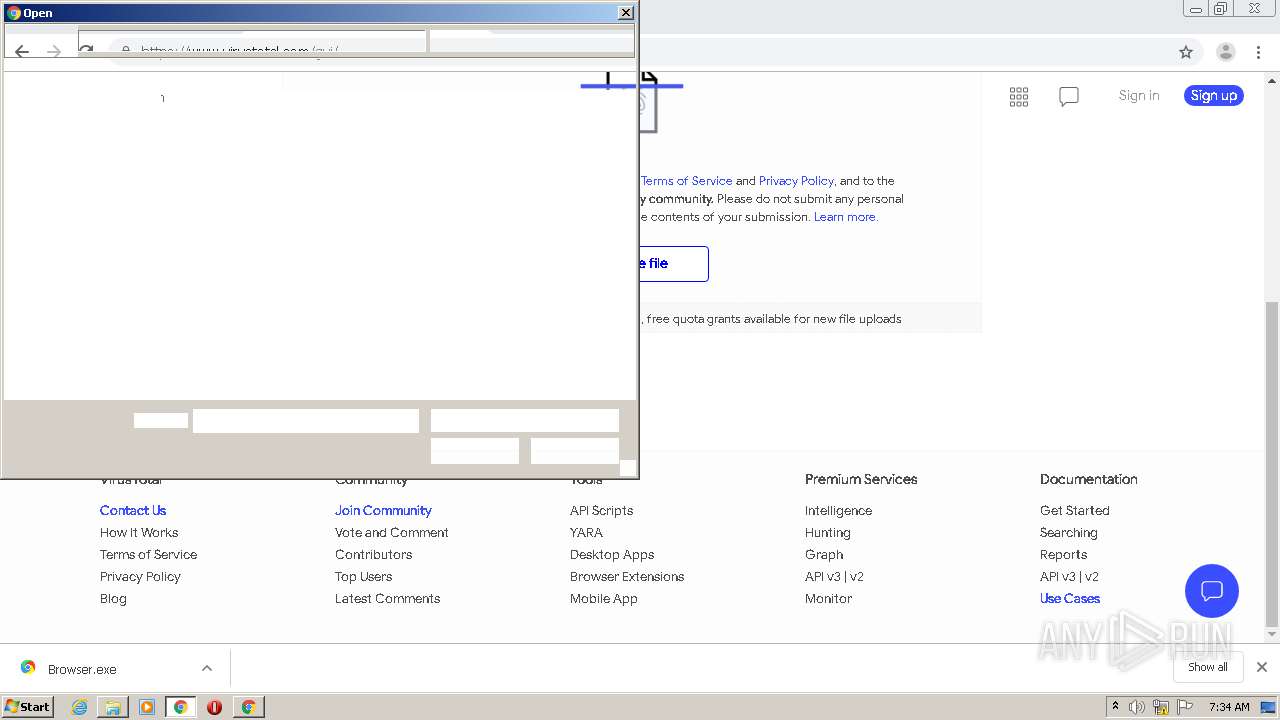The height and width of the screenshot is (720, 1280).
Task: Open Latest Comments link
Action: click(x=387, y=599)
